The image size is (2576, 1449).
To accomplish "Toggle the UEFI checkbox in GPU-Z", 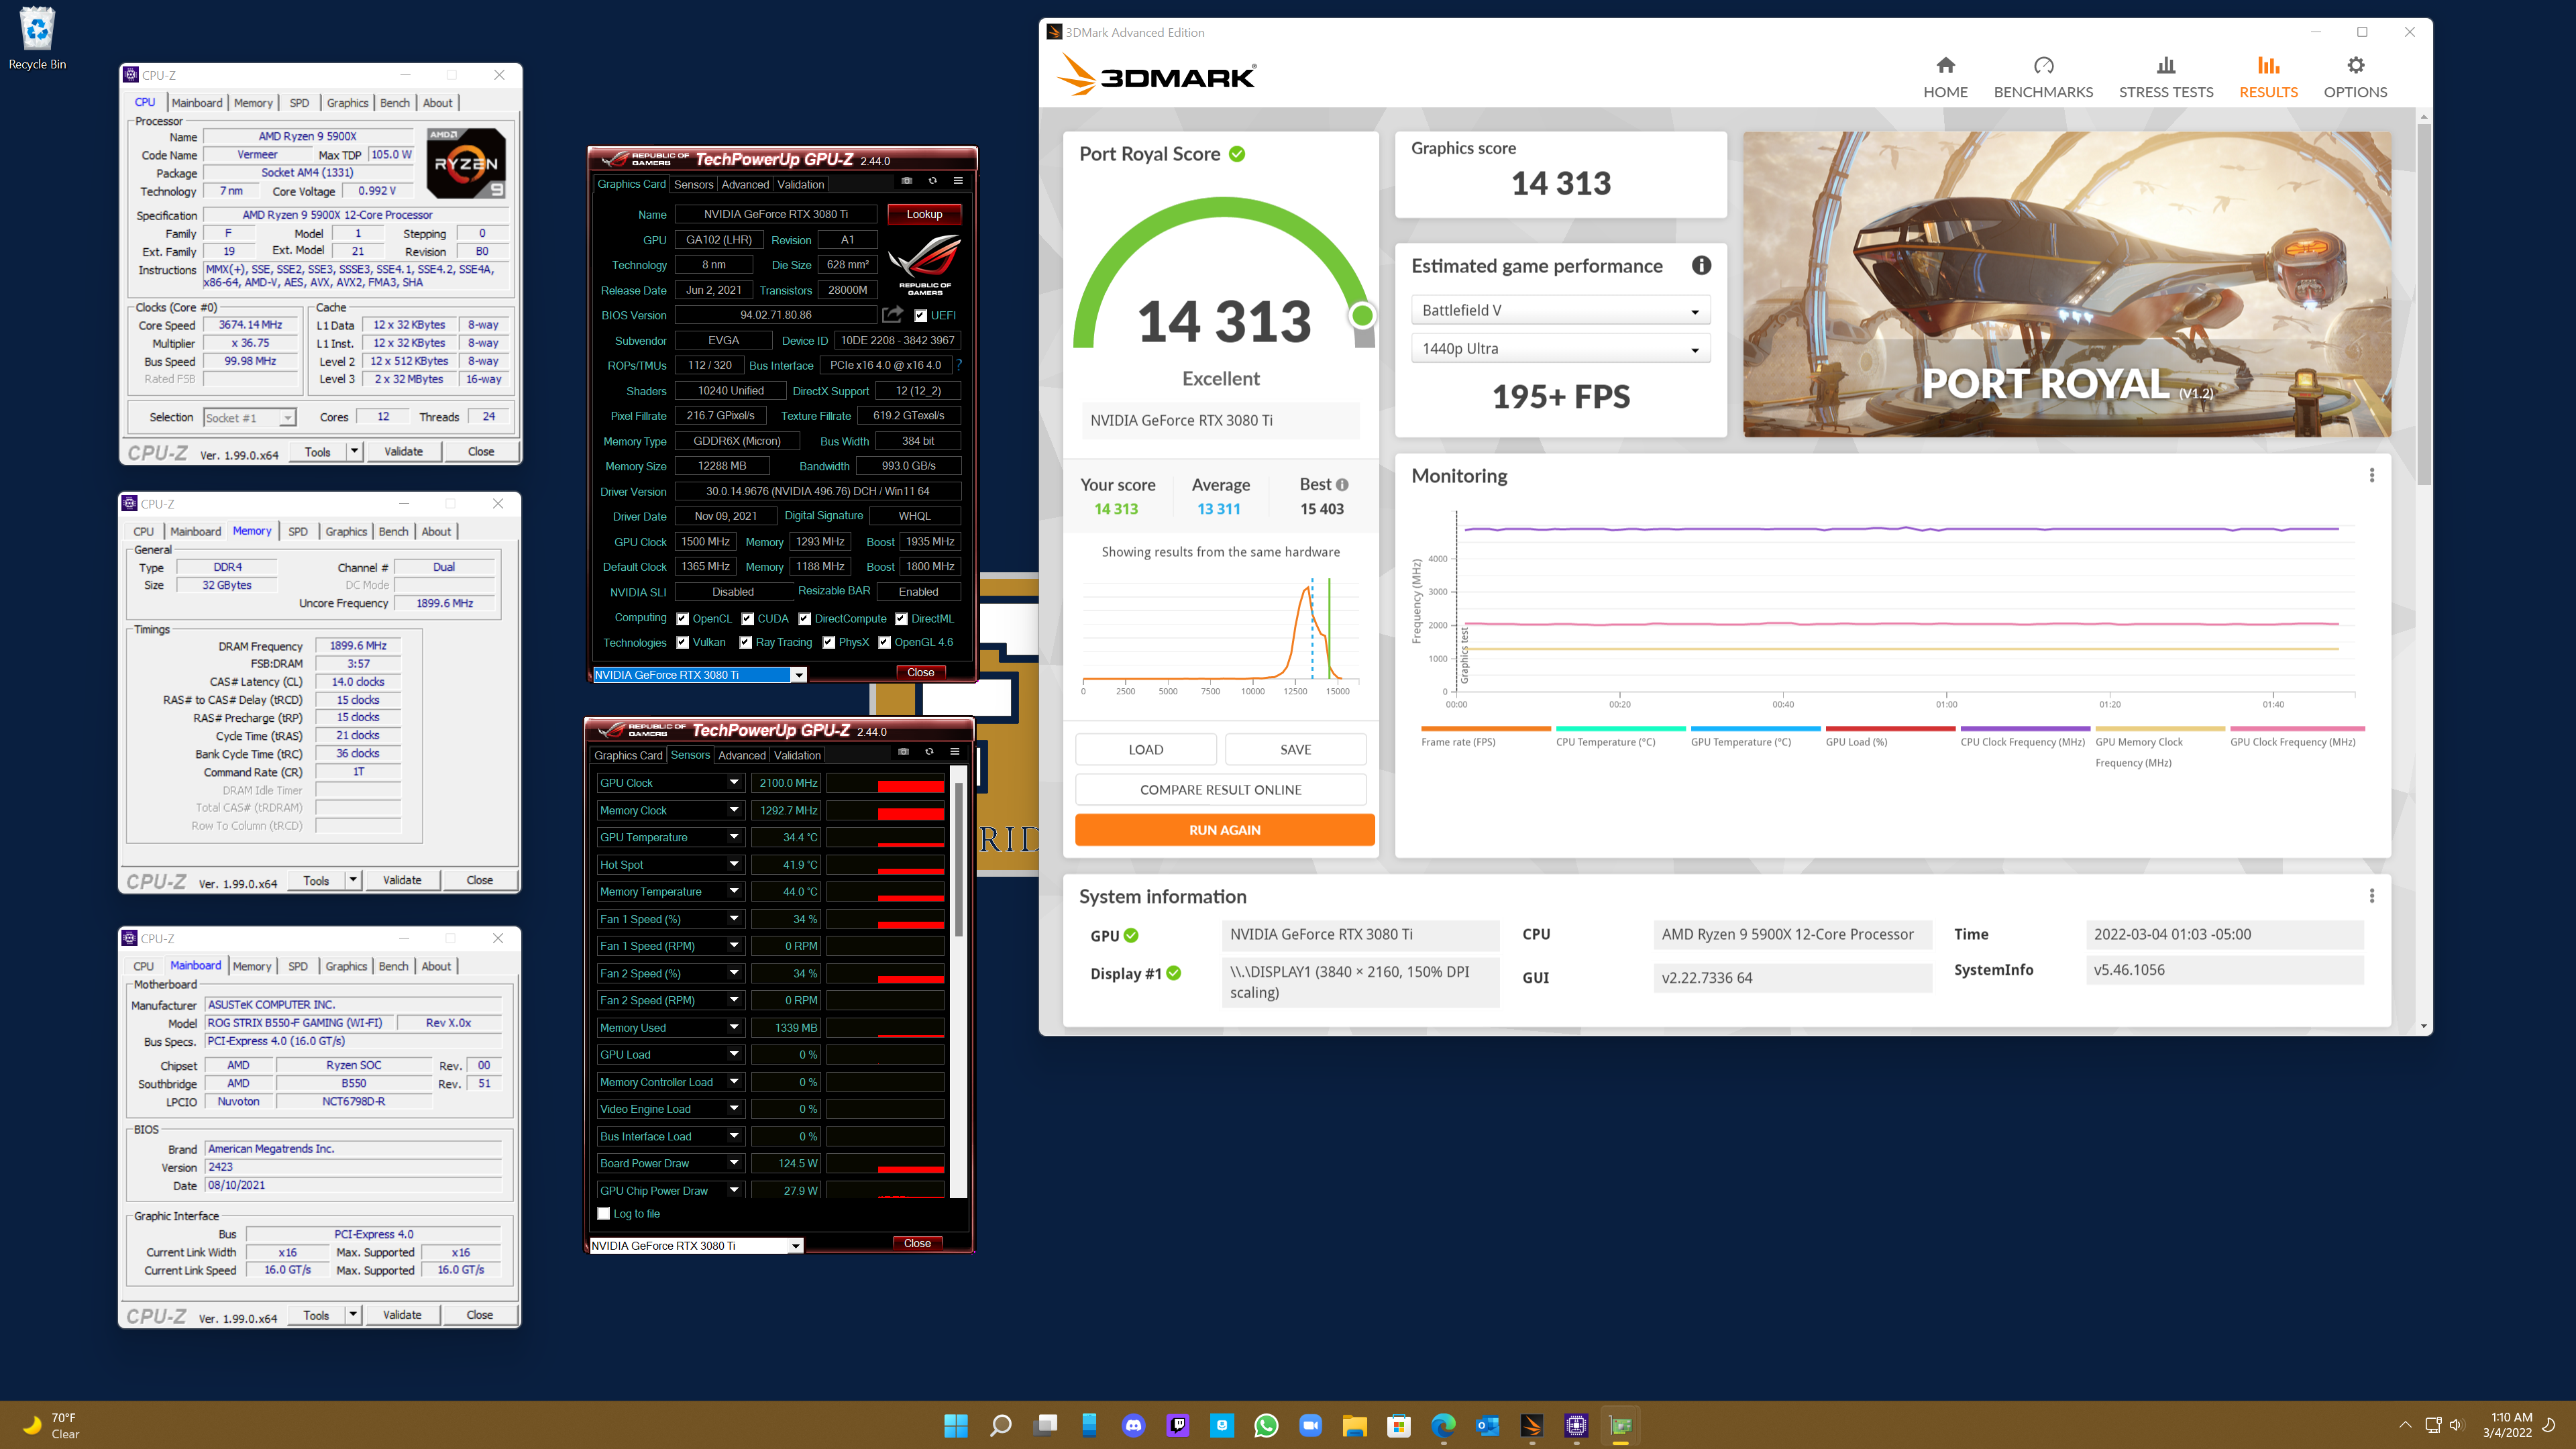I will (920, 315).
